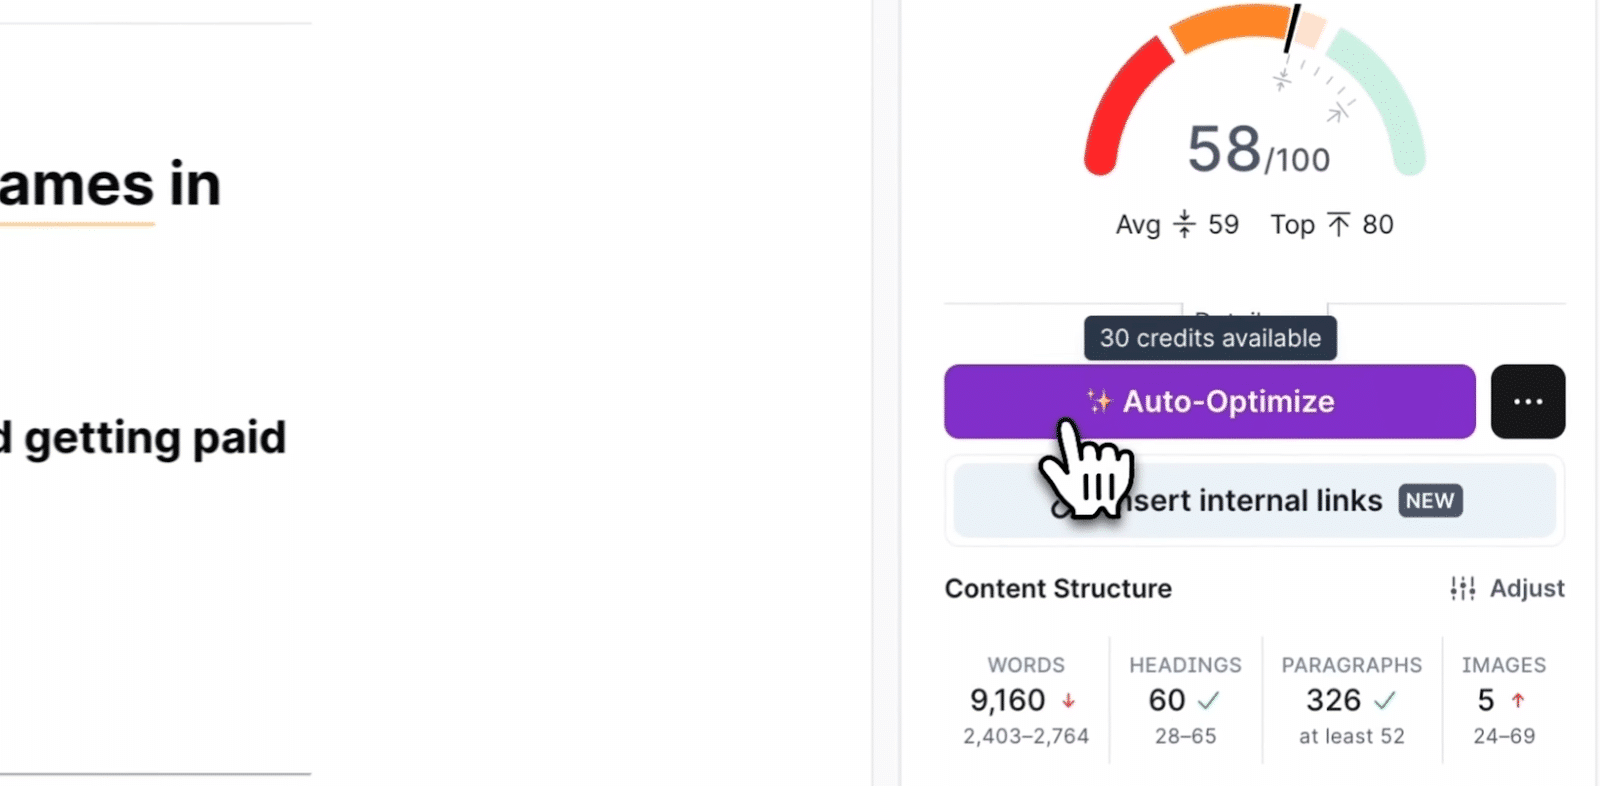Click the Top marker icon on the gauge arc
This screenshot has width=1600, height=786.
click(x=1337, y=113)
